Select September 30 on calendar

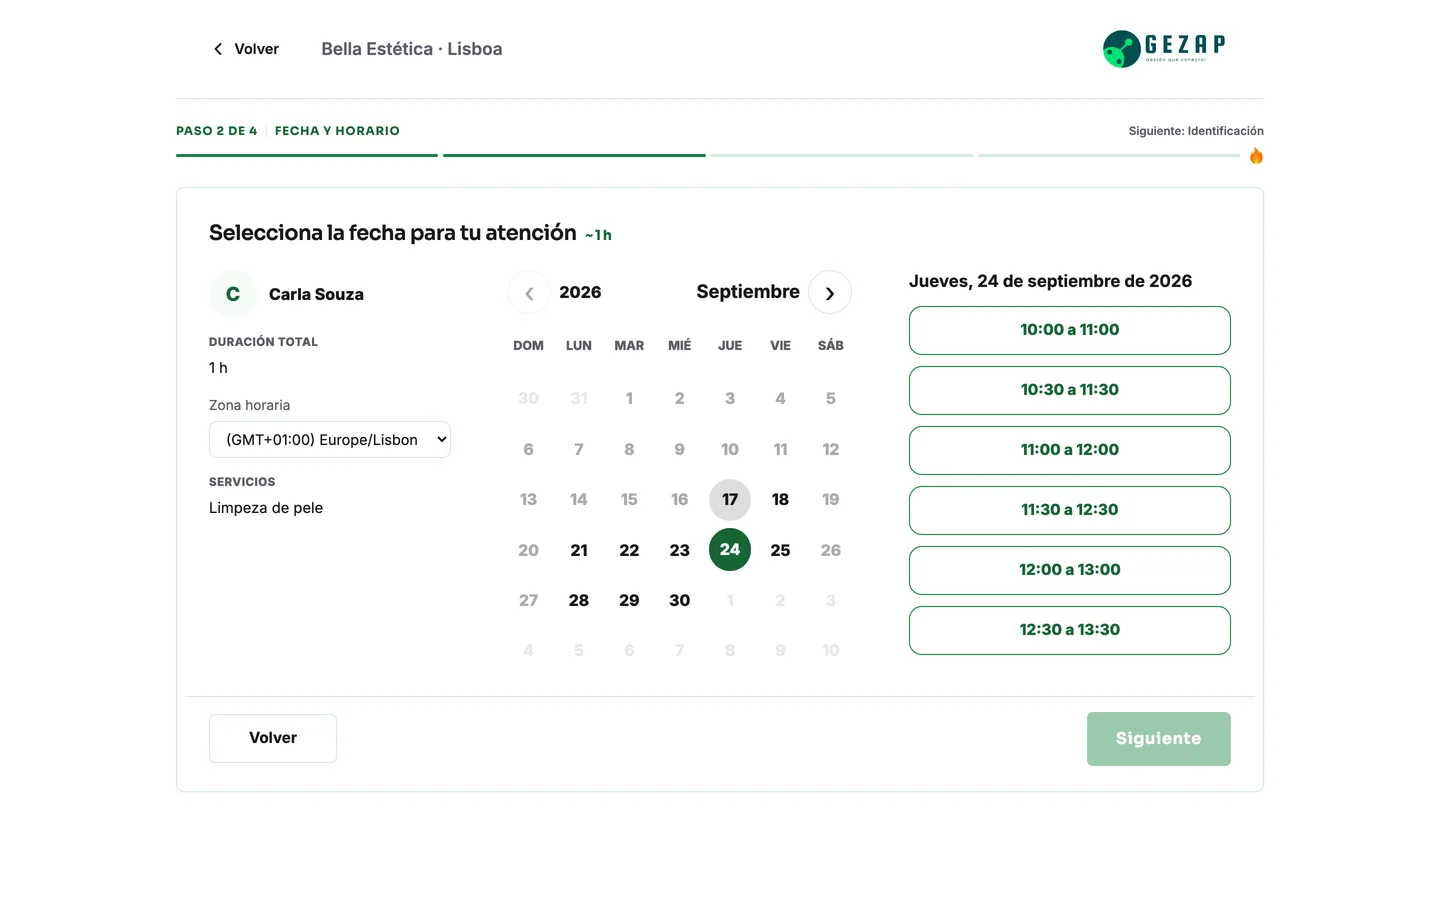pos(680,600)
